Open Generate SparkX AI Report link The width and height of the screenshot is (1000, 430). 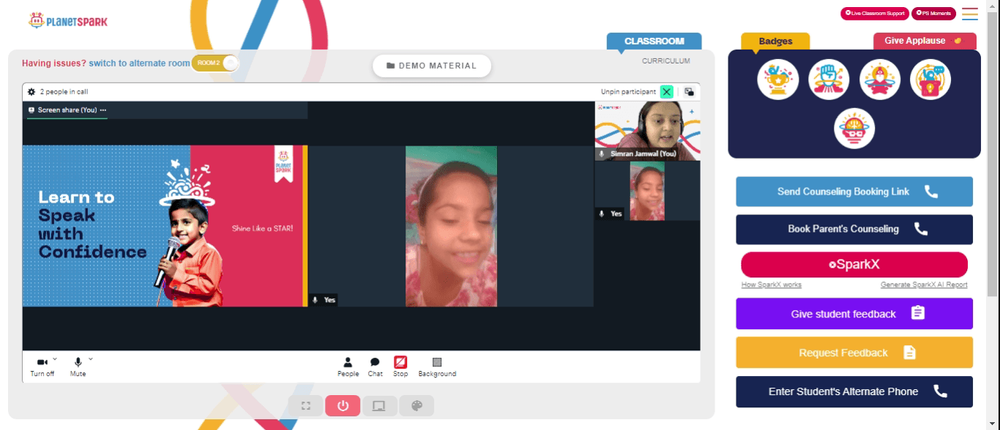pos(923,285)
